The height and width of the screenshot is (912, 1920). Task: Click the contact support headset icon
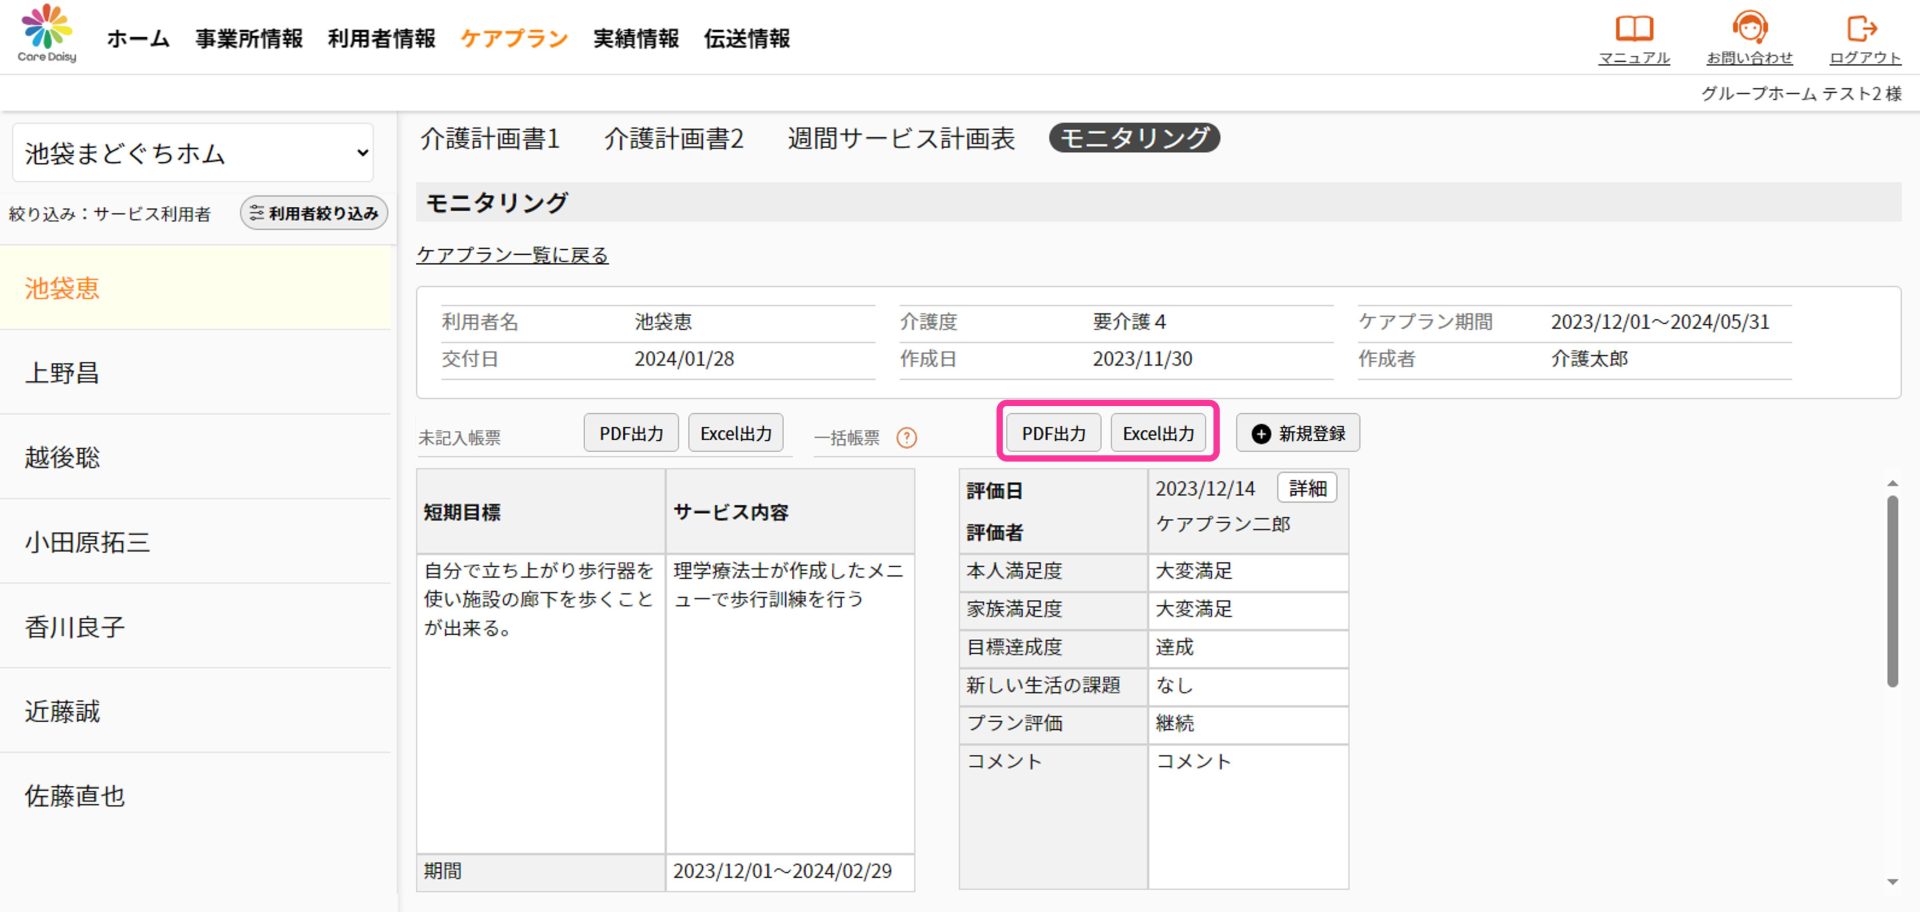tap(1749, 28)
